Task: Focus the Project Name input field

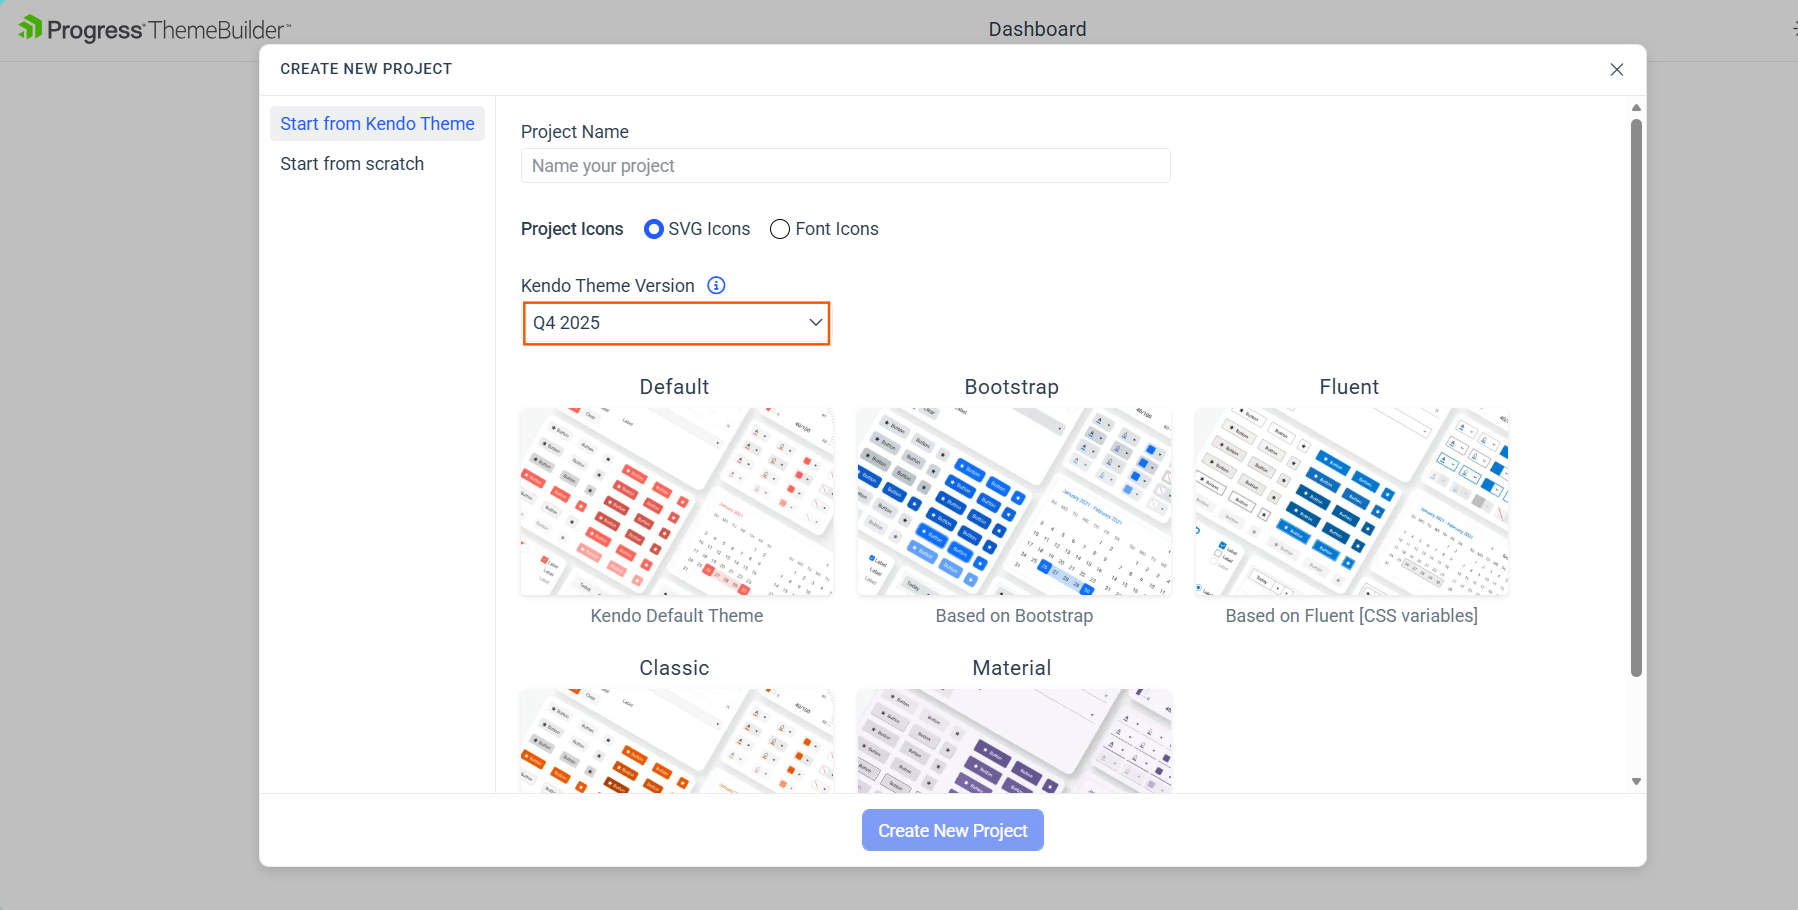Action: point(846,166)
